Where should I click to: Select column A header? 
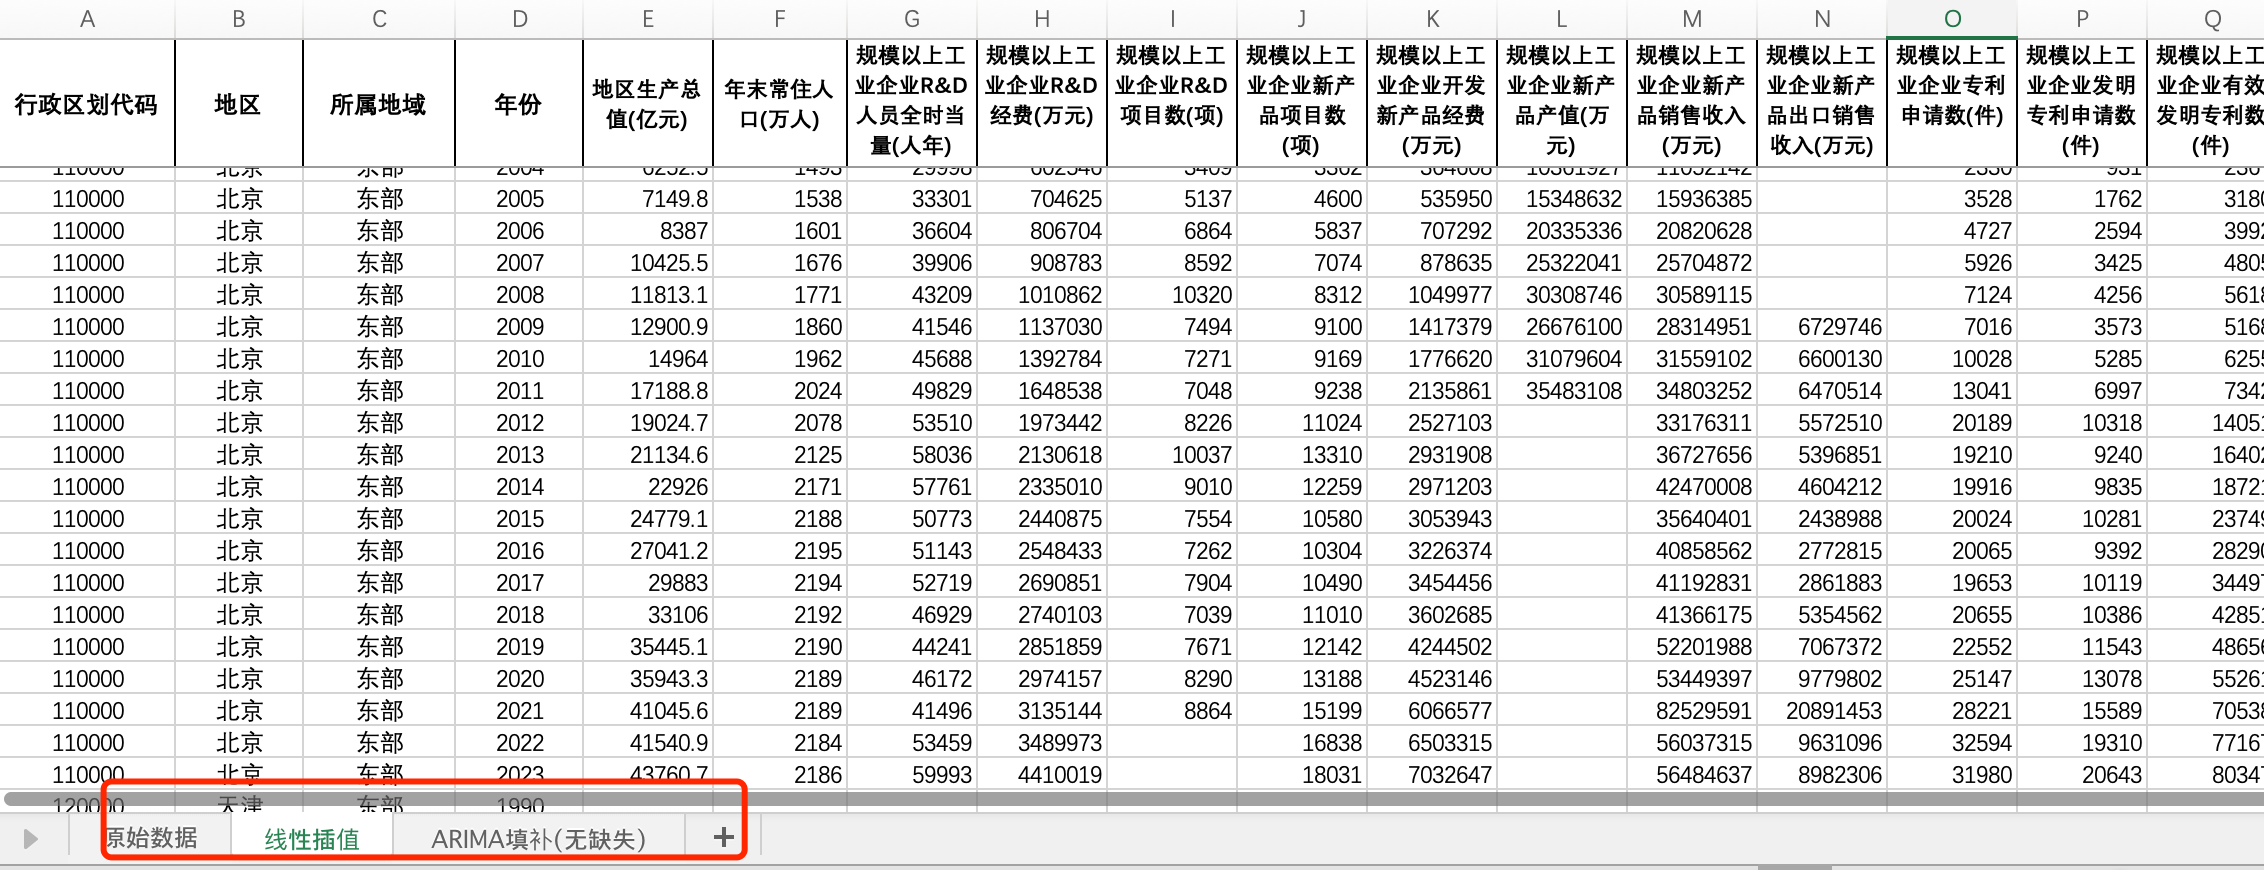click(x=87, y=19)
